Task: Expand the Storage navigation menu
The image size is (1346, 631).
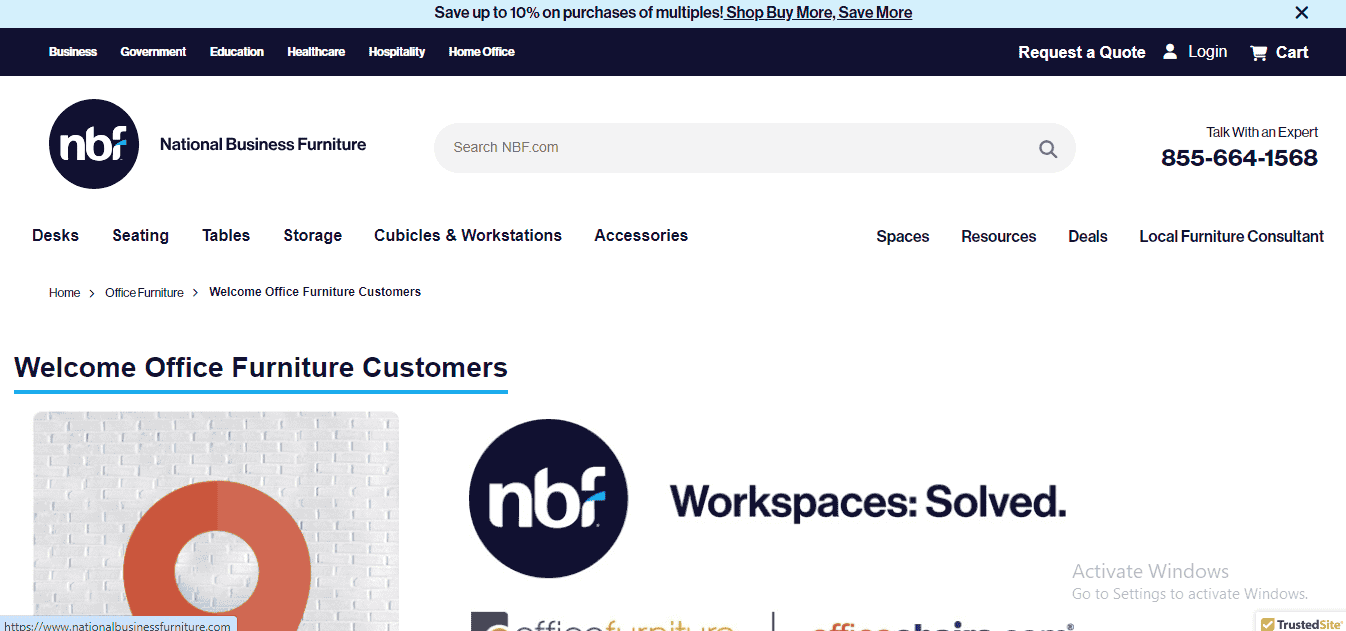Action: tap(312, 236)
